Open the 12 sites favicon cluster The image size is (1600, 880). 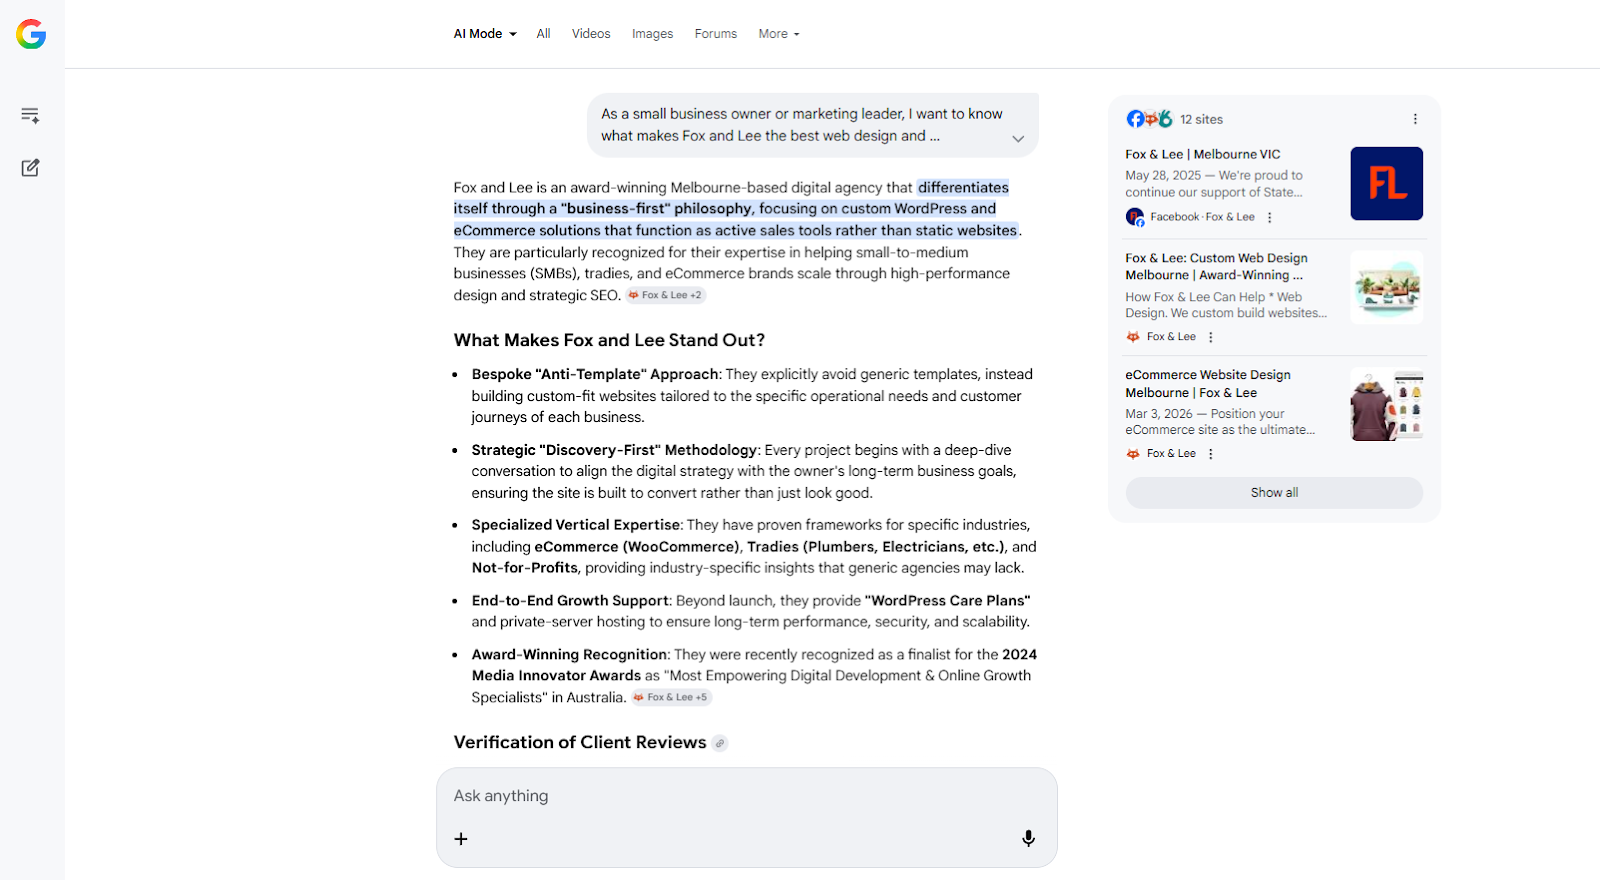pyautogui.click(x=1149, y=119)
